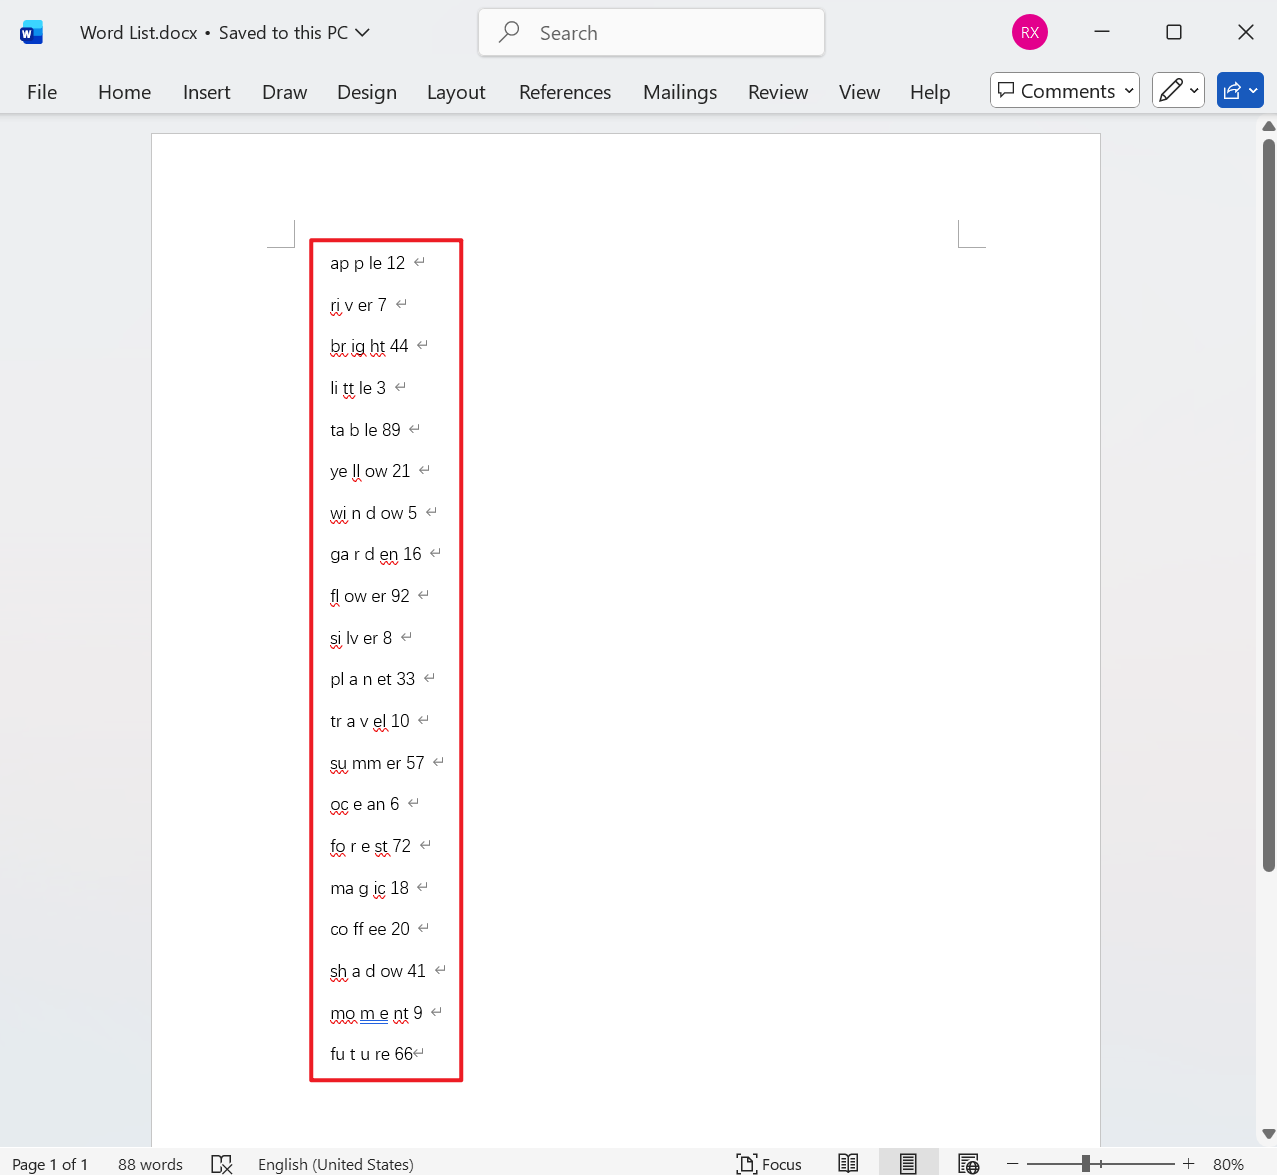This screenshot has width=1277, height=1175.
Task: Open the Mailings ribbon tab
Action: 679,91
